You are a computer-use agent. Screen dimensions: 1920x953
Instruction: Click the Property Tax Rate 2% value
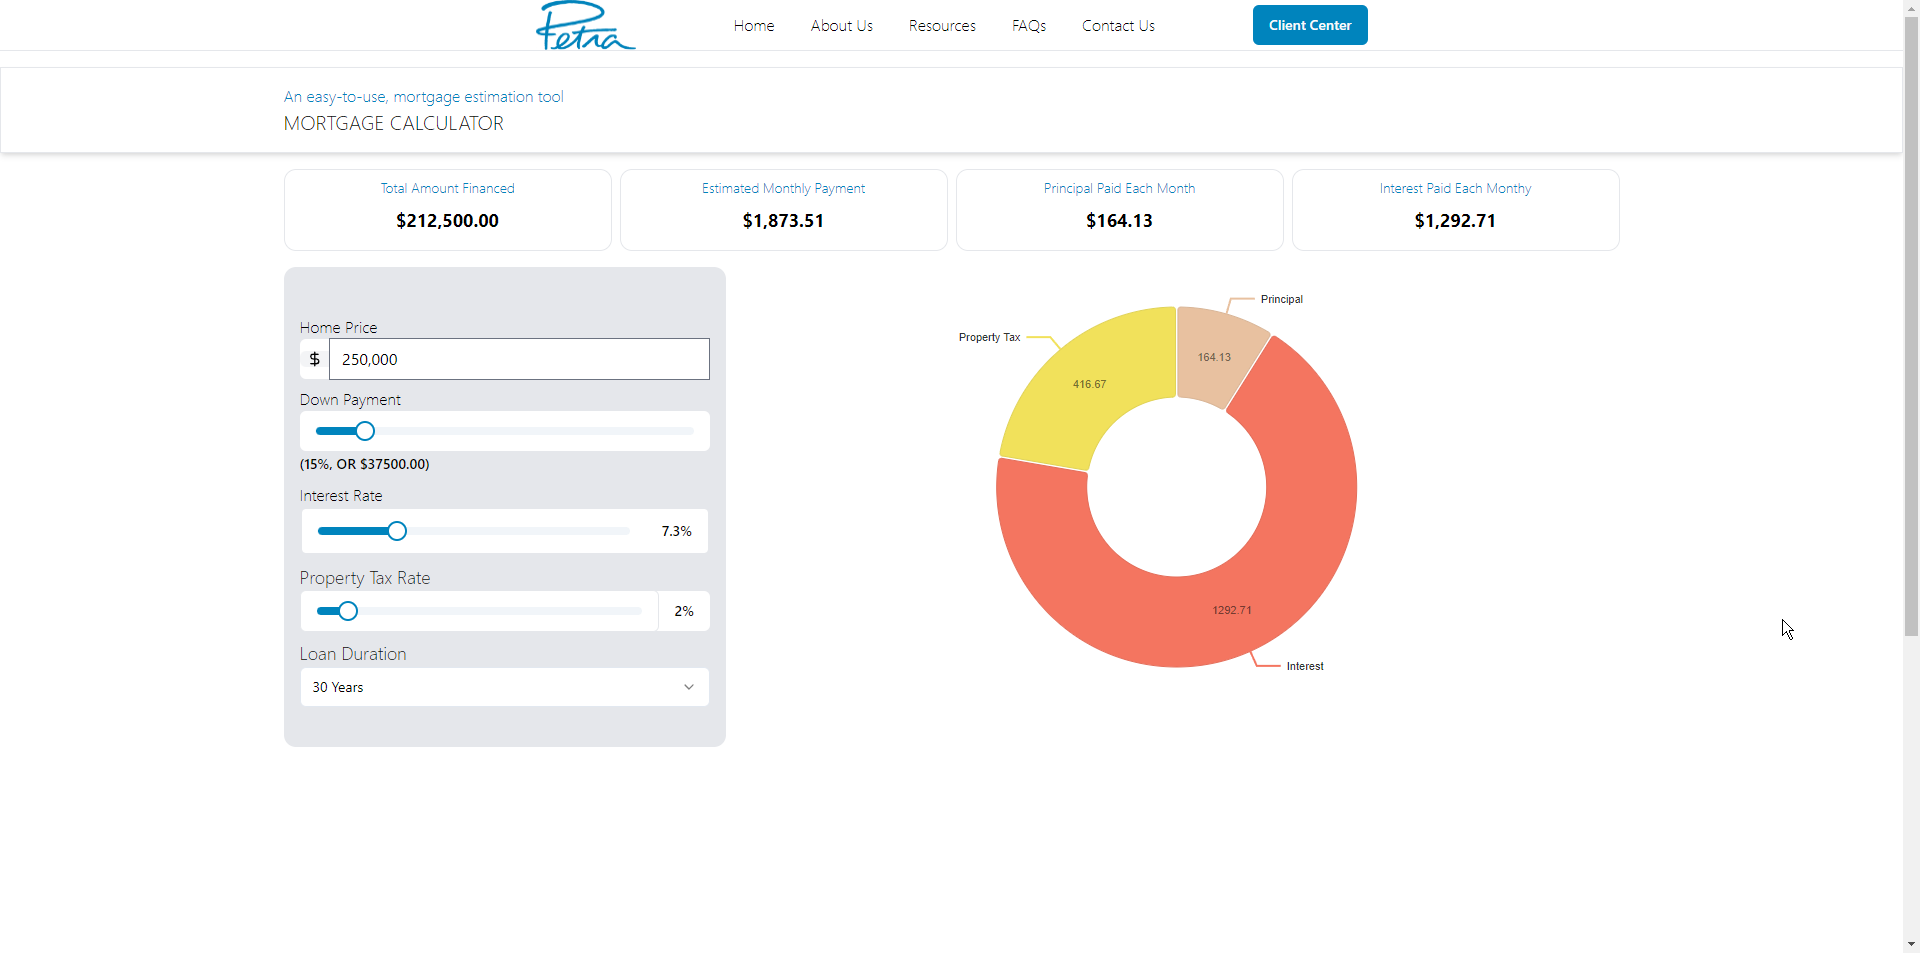(x=684, y=611)
